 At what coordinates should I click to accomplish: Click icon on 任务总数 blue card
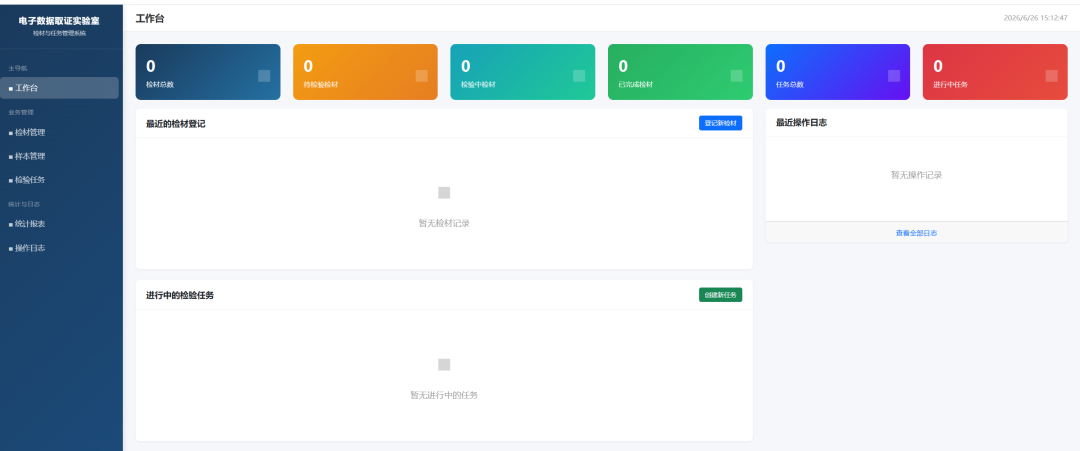(x=894, y=76)
